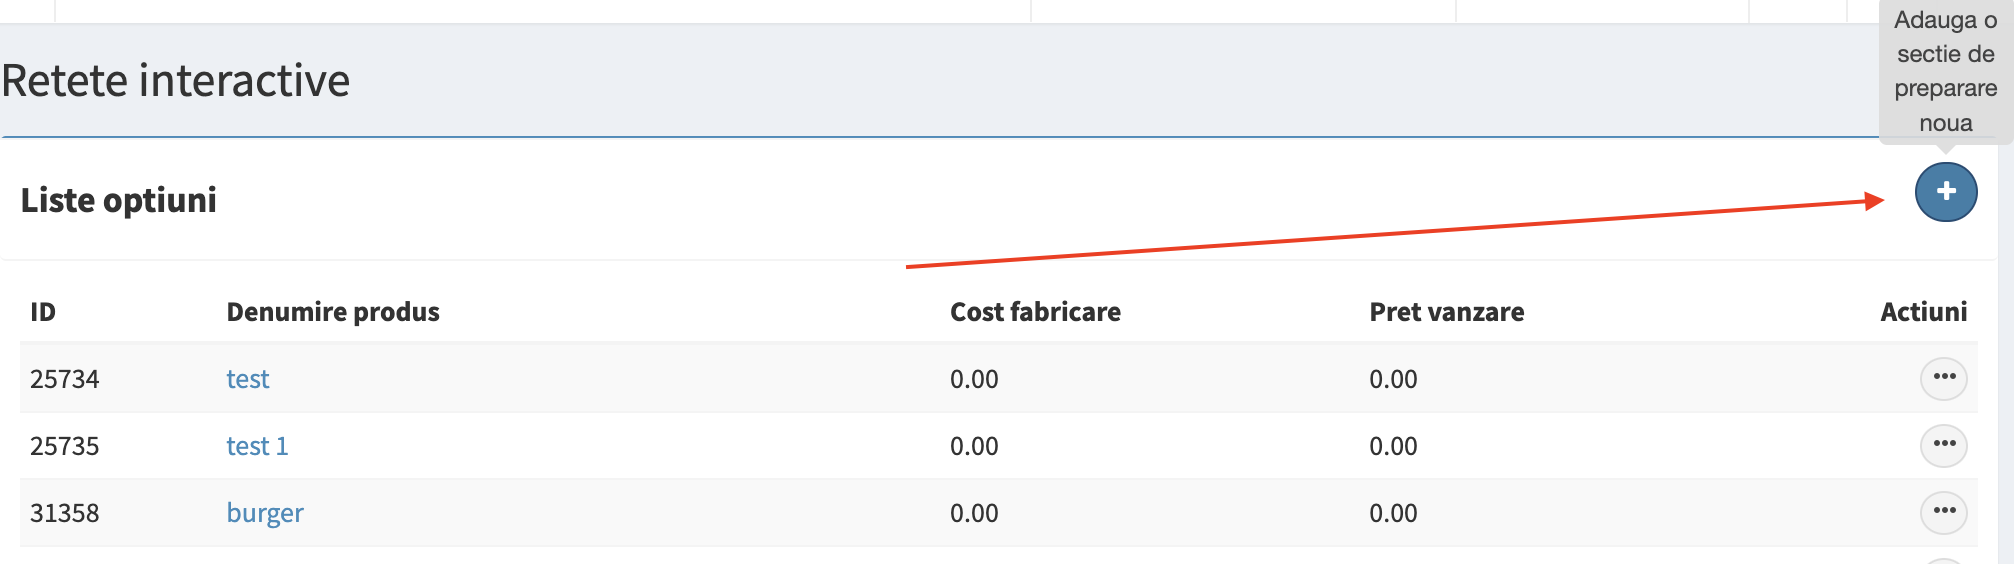Click the ID column header

coord(43,312)
